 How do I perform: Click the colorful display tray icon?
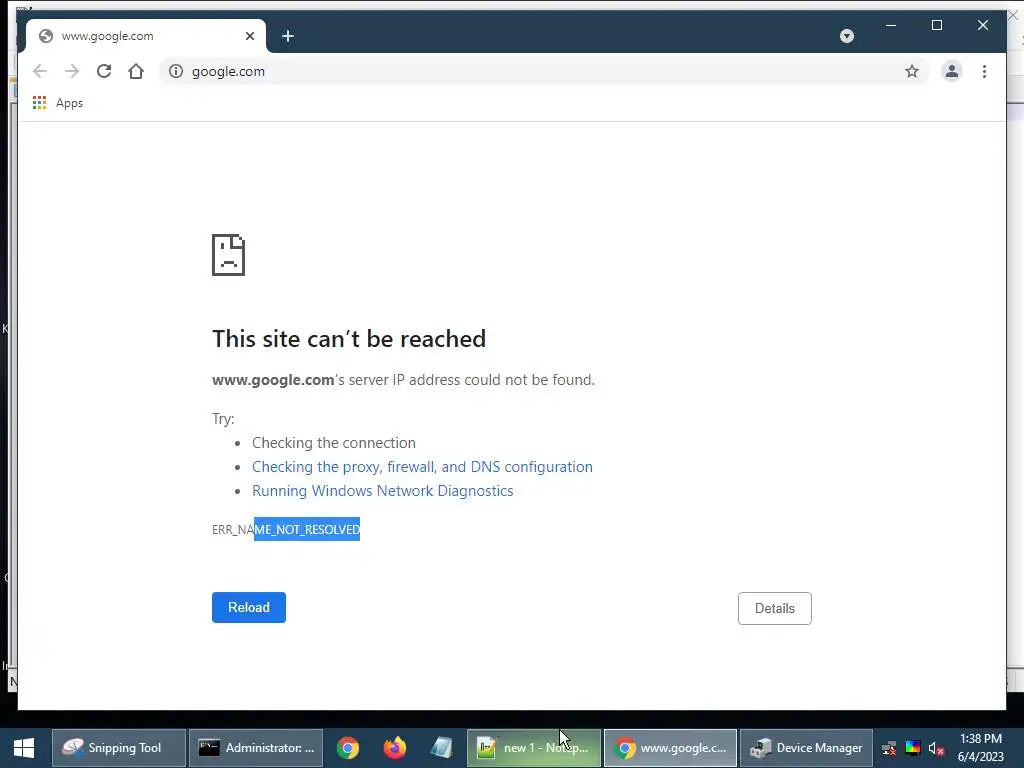click(x=912, y=748)
